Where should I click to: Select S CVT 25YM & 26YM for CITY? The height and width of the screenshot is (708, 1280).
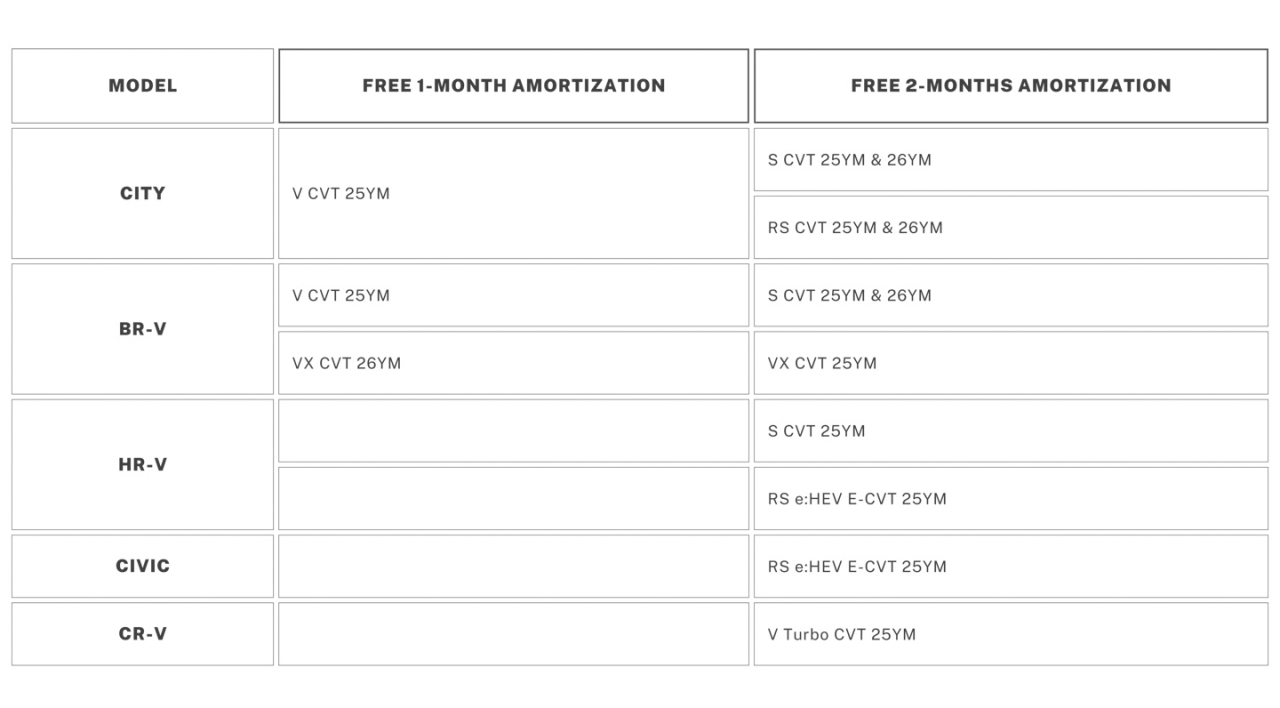[x=849, y=159]
